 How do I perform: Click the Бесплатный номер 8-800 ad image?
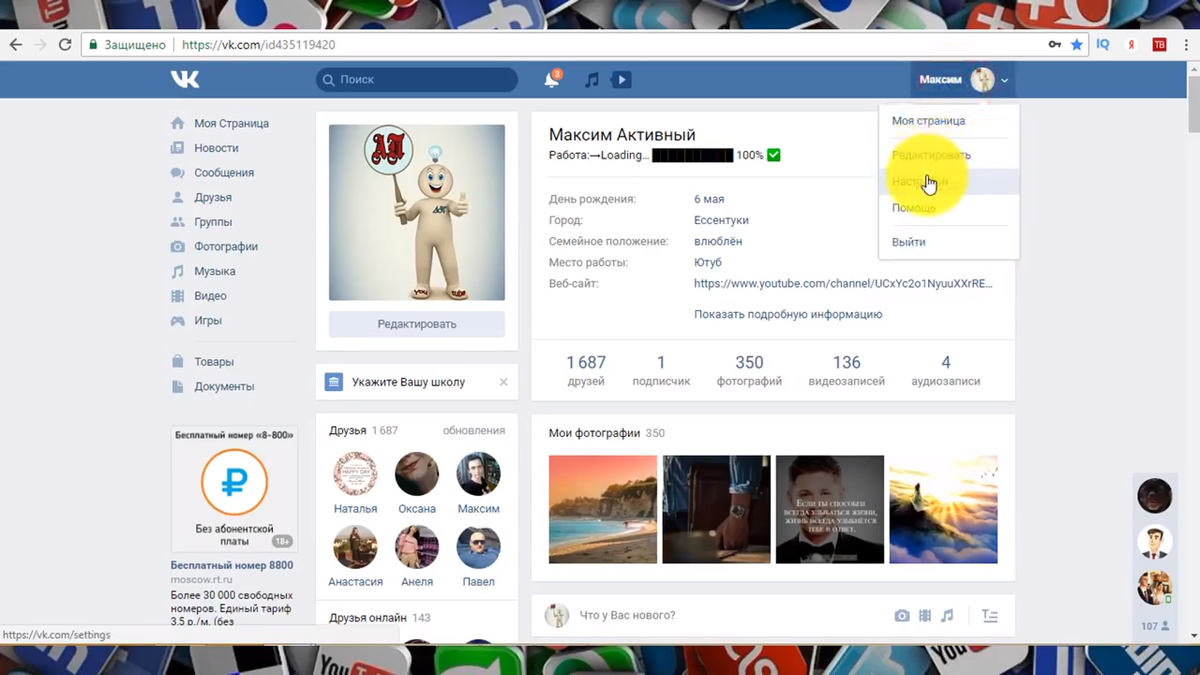(234, 490)
